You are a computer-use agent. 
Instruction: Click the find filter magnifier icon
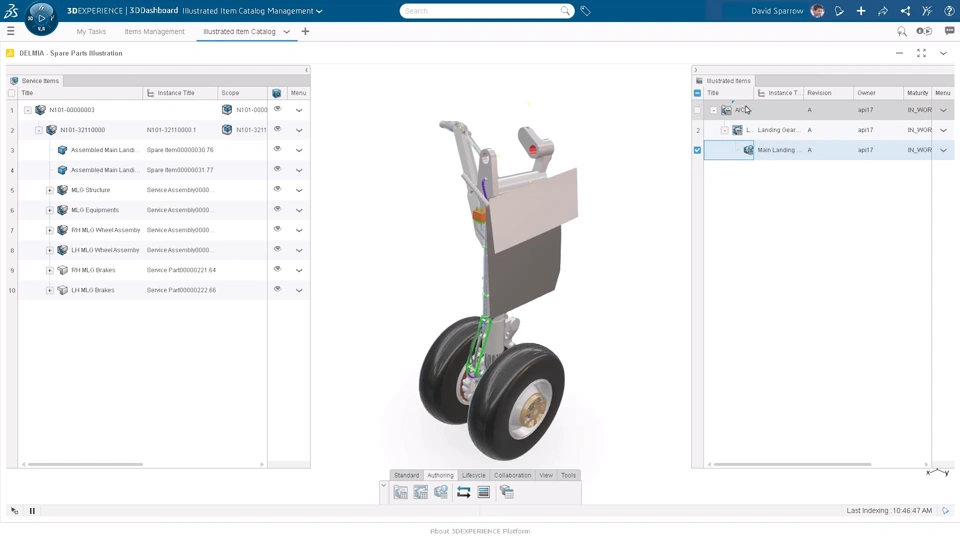click(x=902, y=31)
